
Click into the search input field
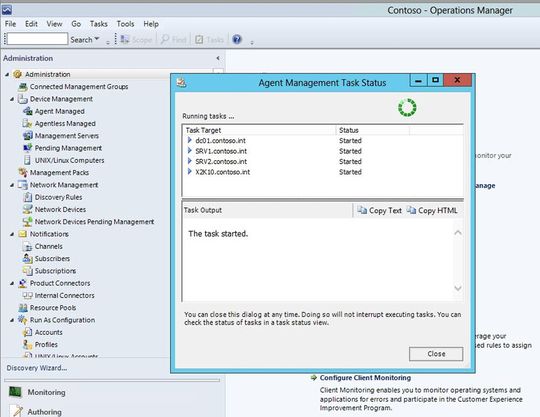37,39
